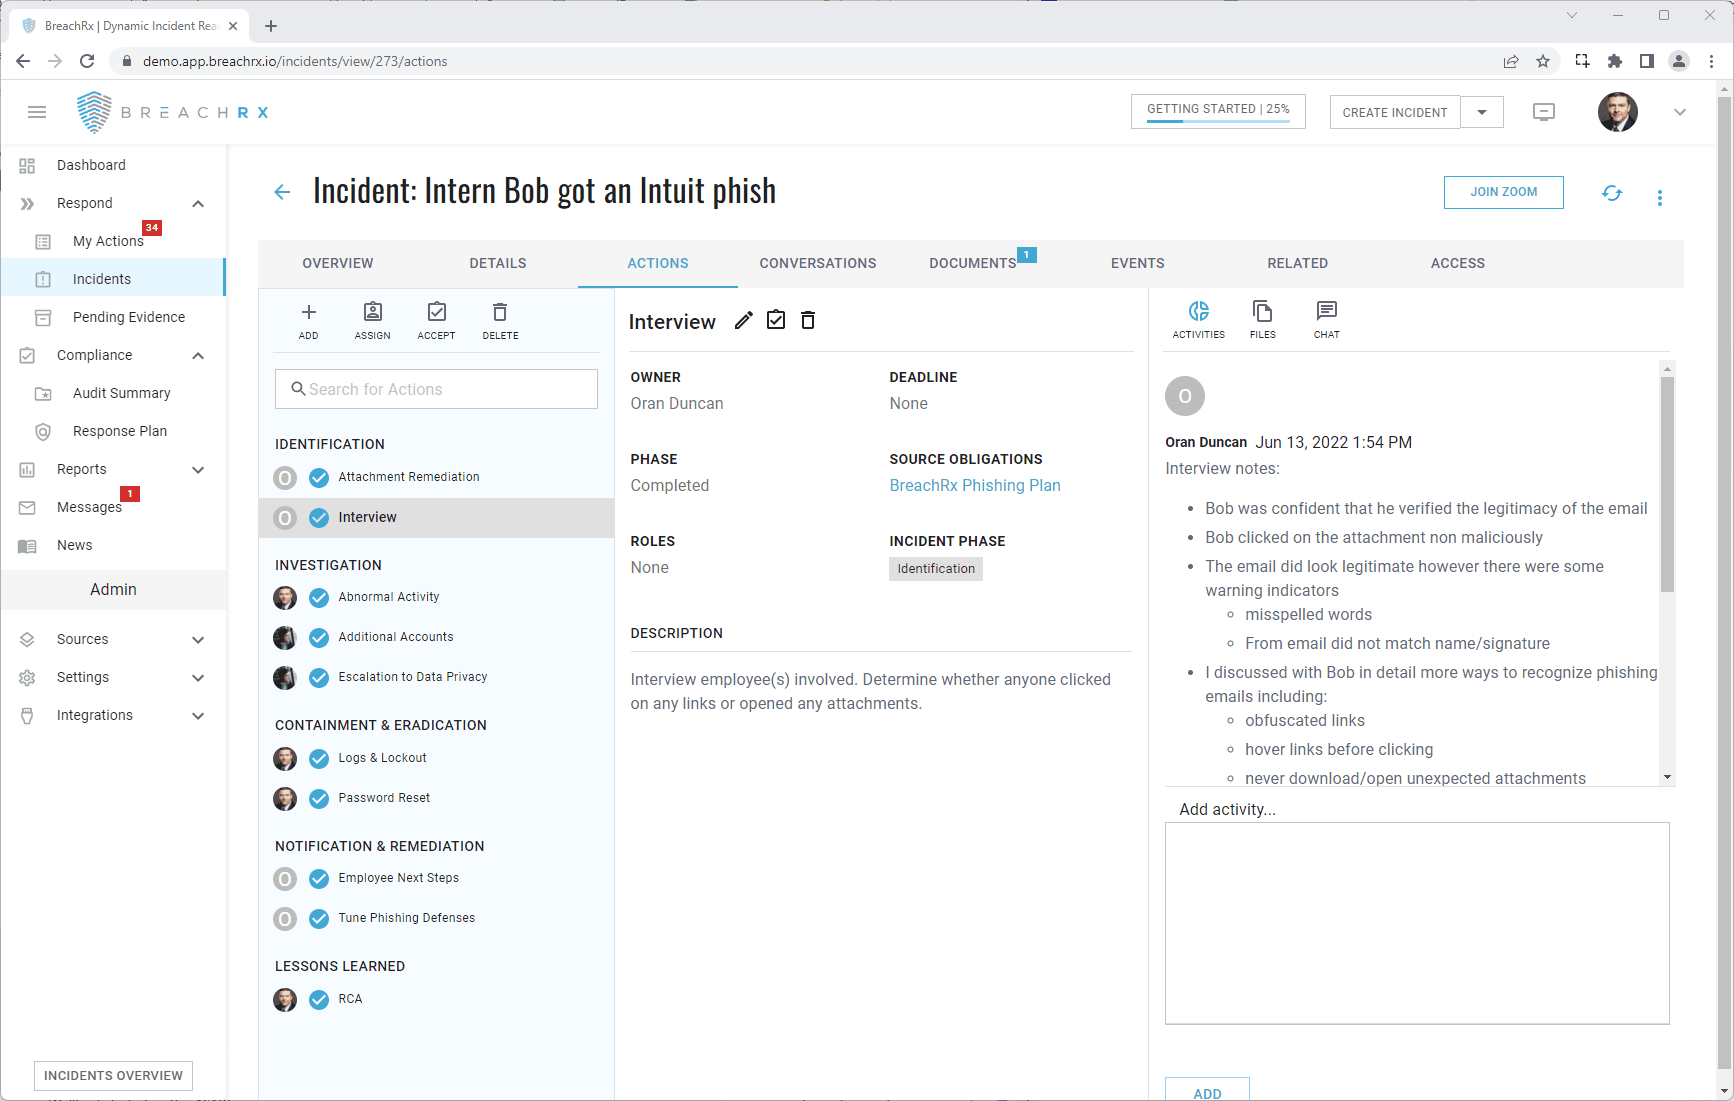Click the Assign action icon
Screen dimensions: 1734x1101
pos(372,313)
